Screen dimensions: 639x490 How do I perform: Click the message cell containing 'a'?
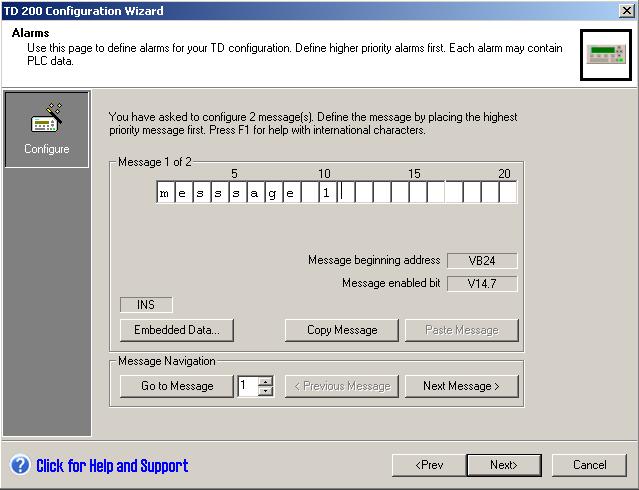(x=255, y=192)
